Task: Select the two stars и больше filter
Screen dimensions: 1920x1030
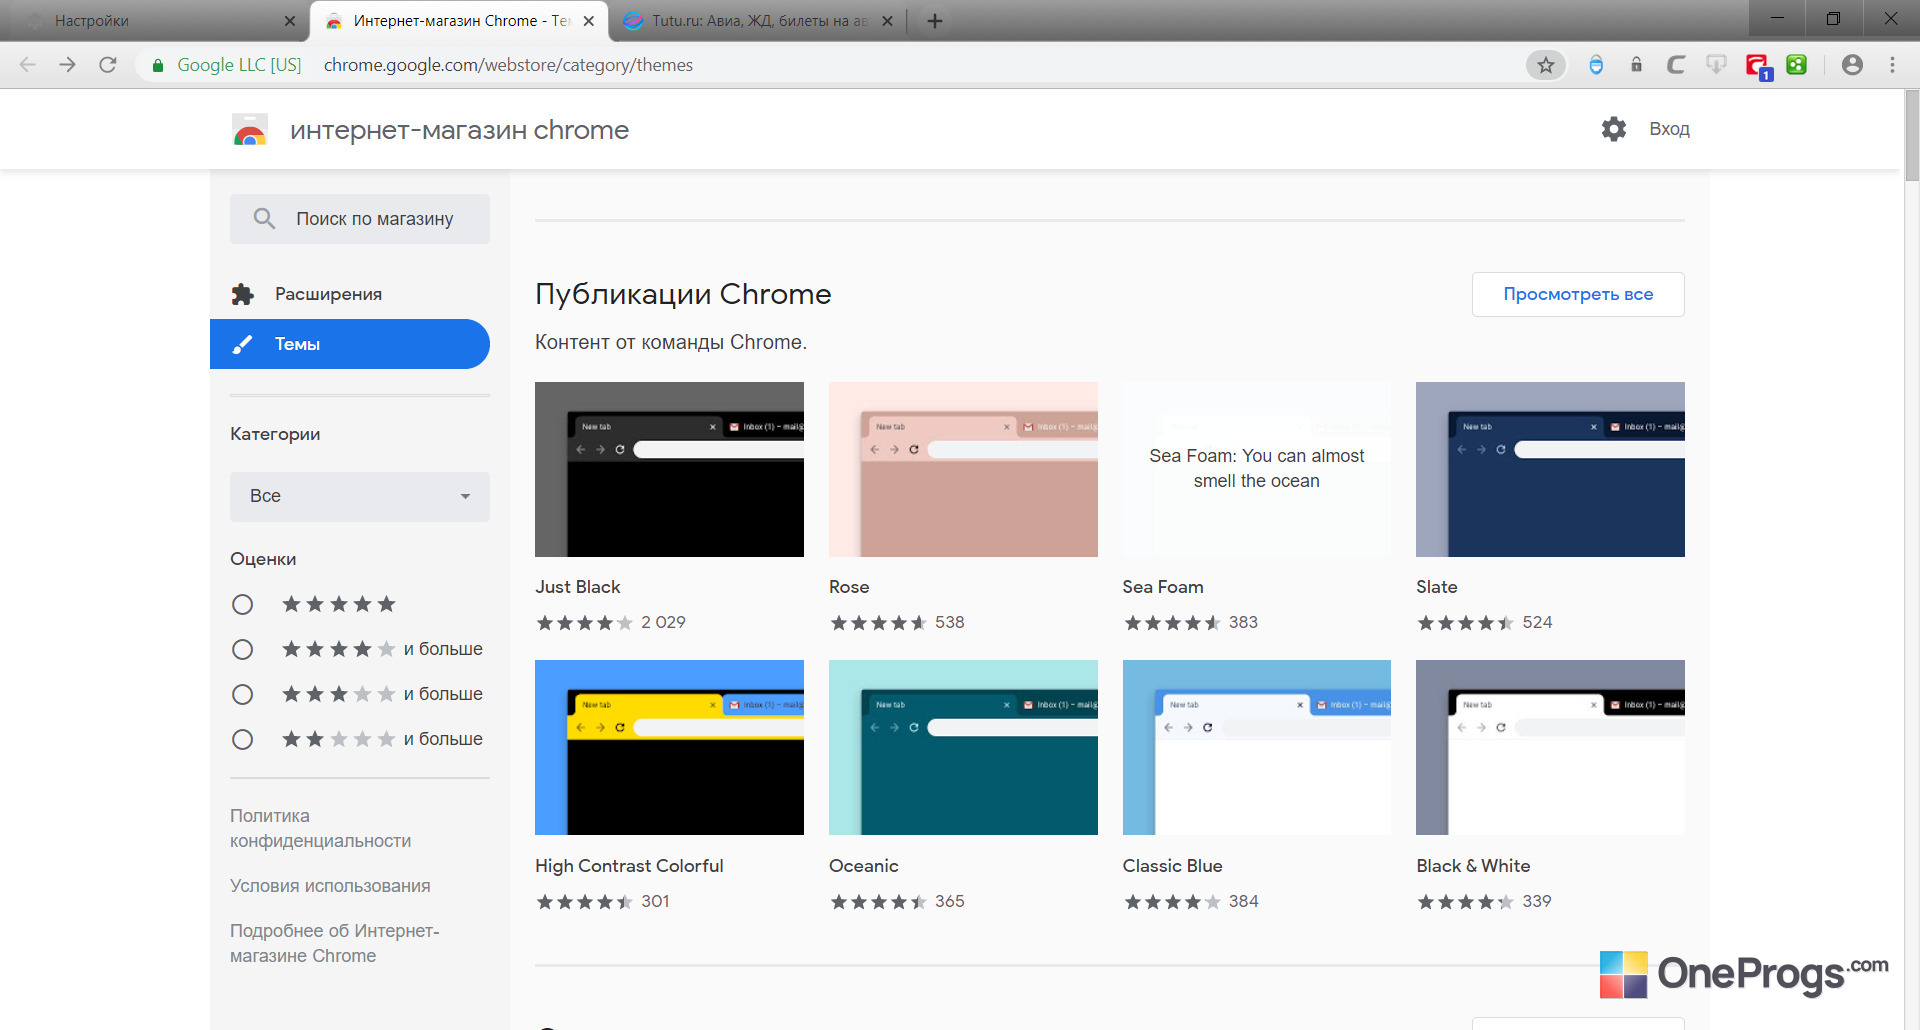Action: point(242,739)
